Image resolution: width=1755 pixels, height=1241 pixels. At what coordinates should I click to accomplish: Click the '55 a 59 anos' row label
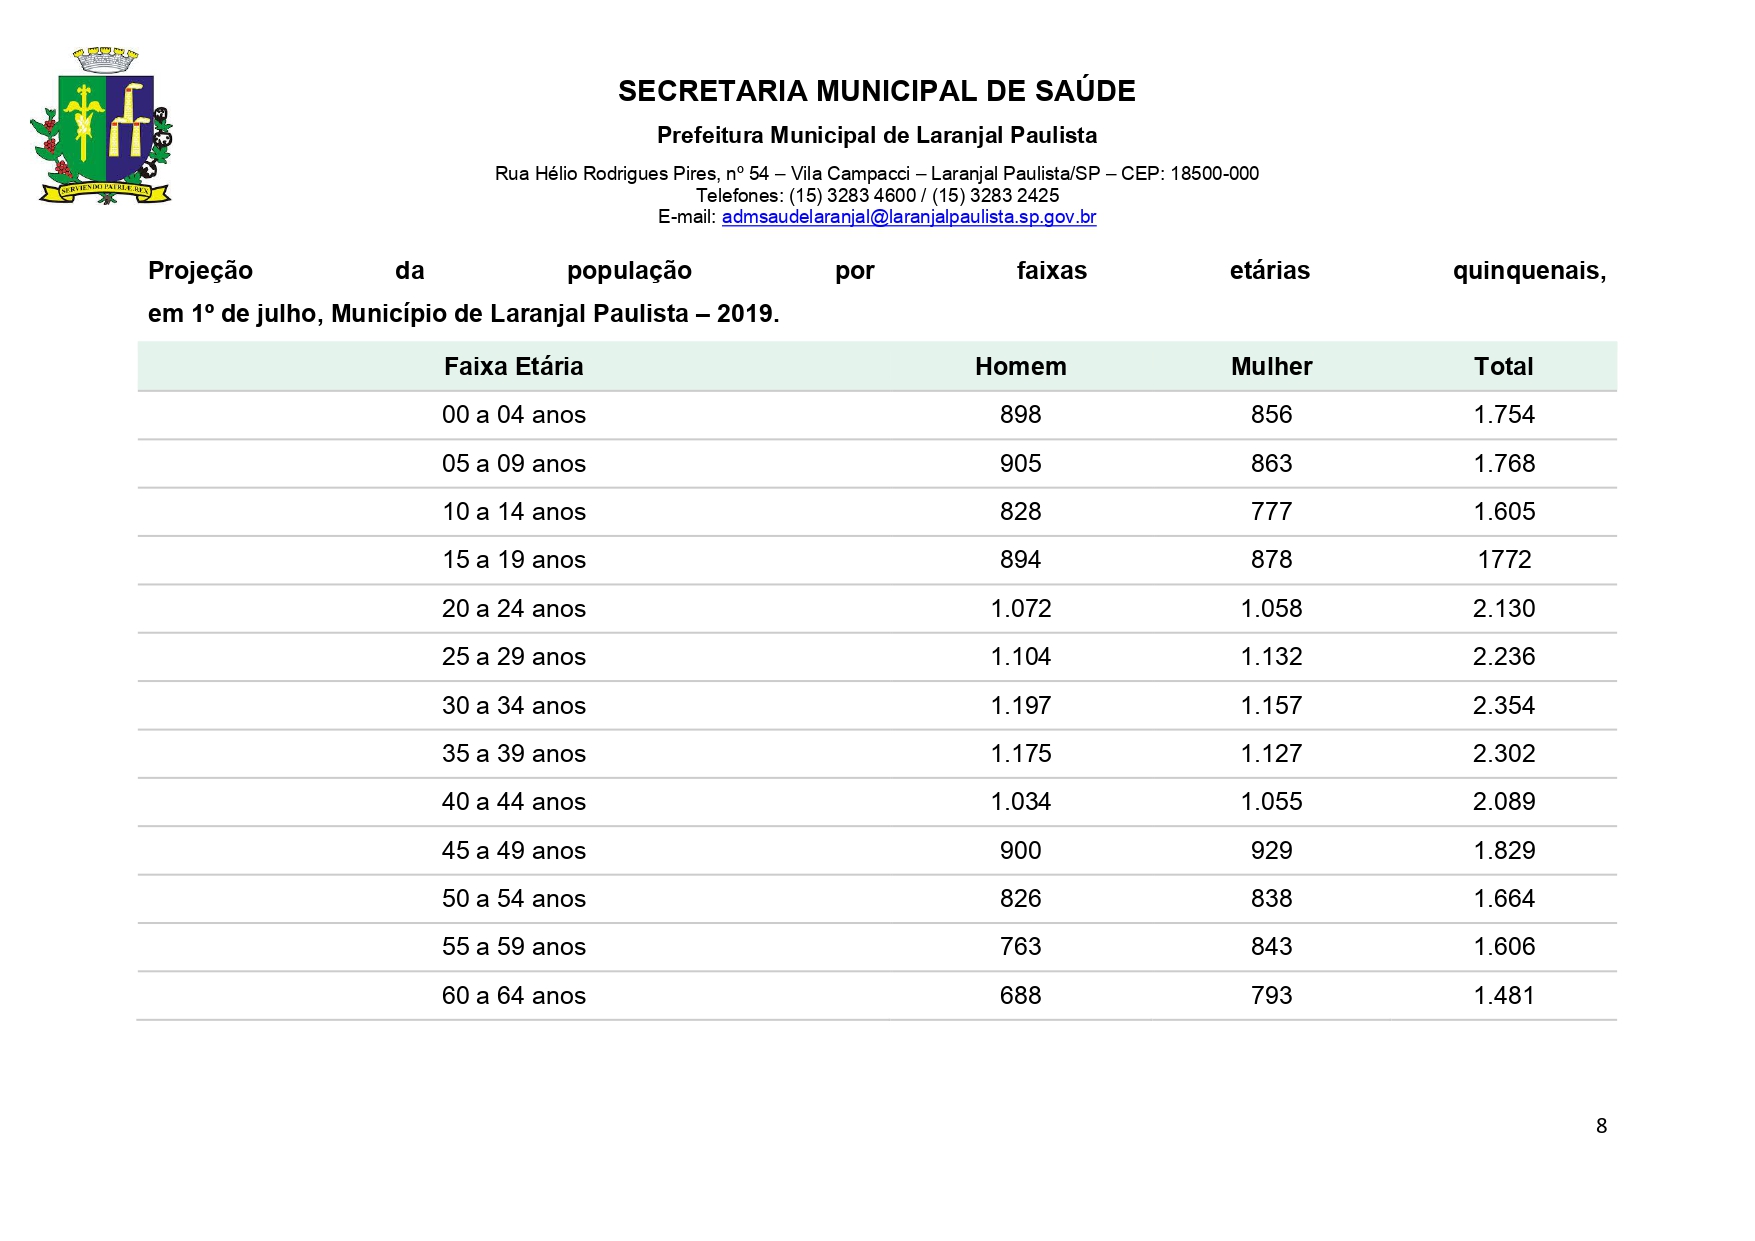[514, 947]
